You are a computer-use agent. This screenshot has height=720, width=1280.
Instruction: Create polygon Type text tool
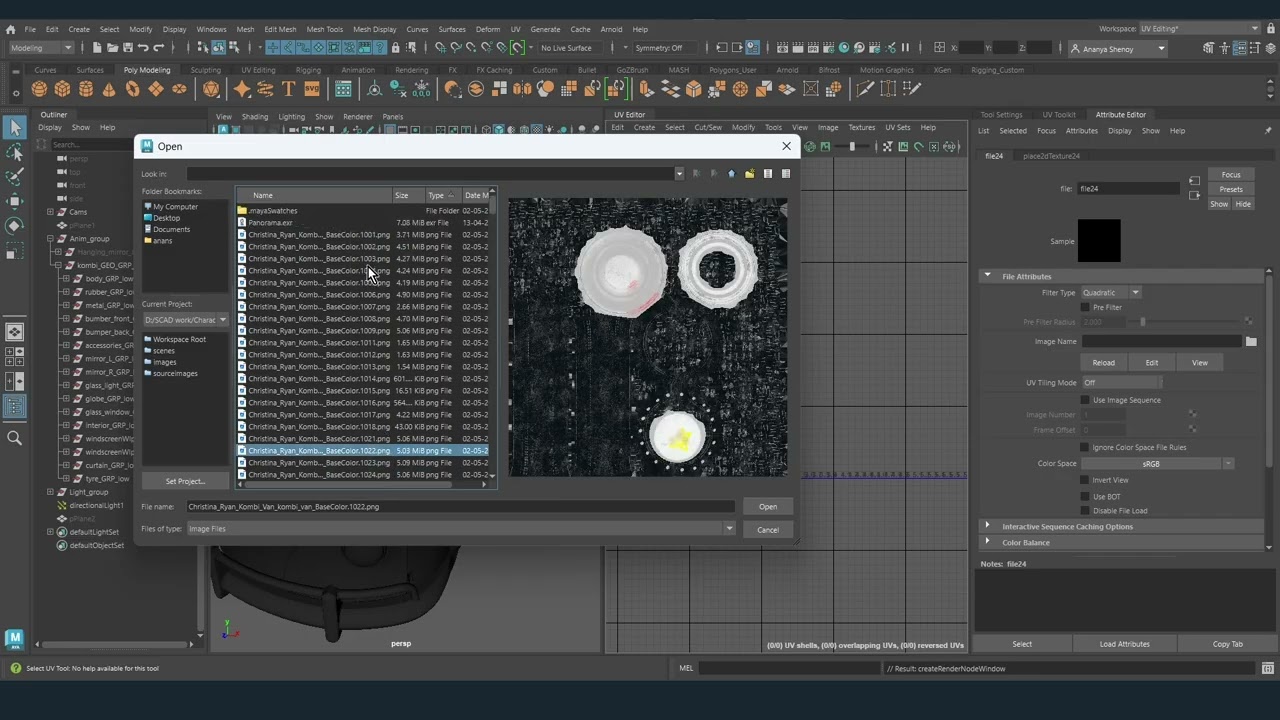click(288, 89)
